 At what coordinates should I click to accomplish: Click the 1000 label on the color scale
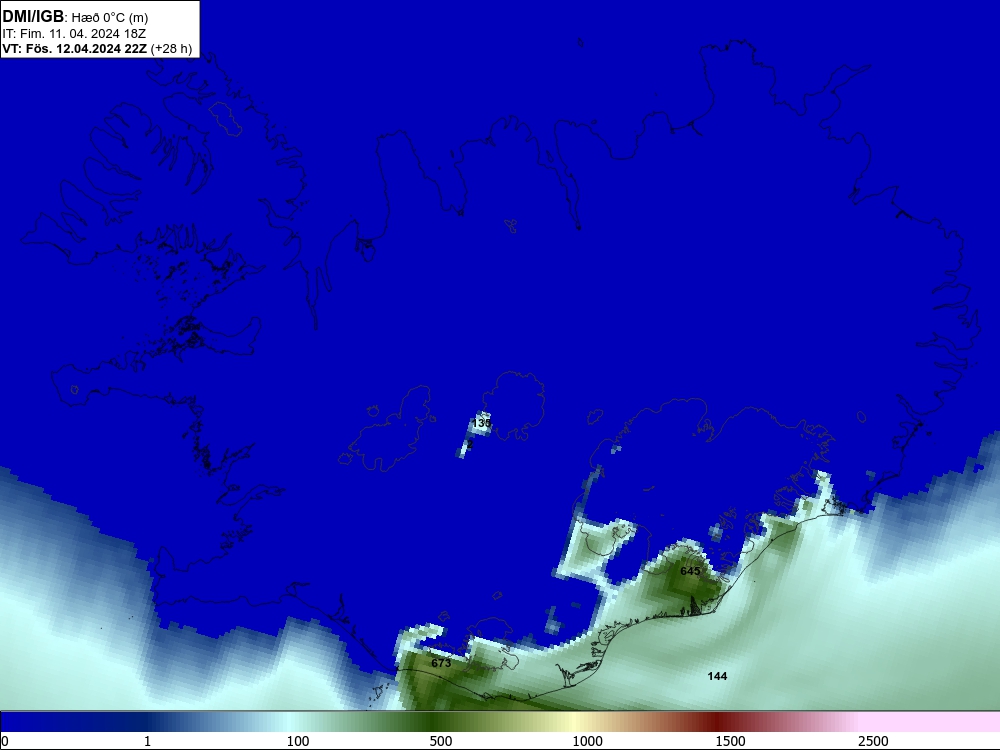587,741
